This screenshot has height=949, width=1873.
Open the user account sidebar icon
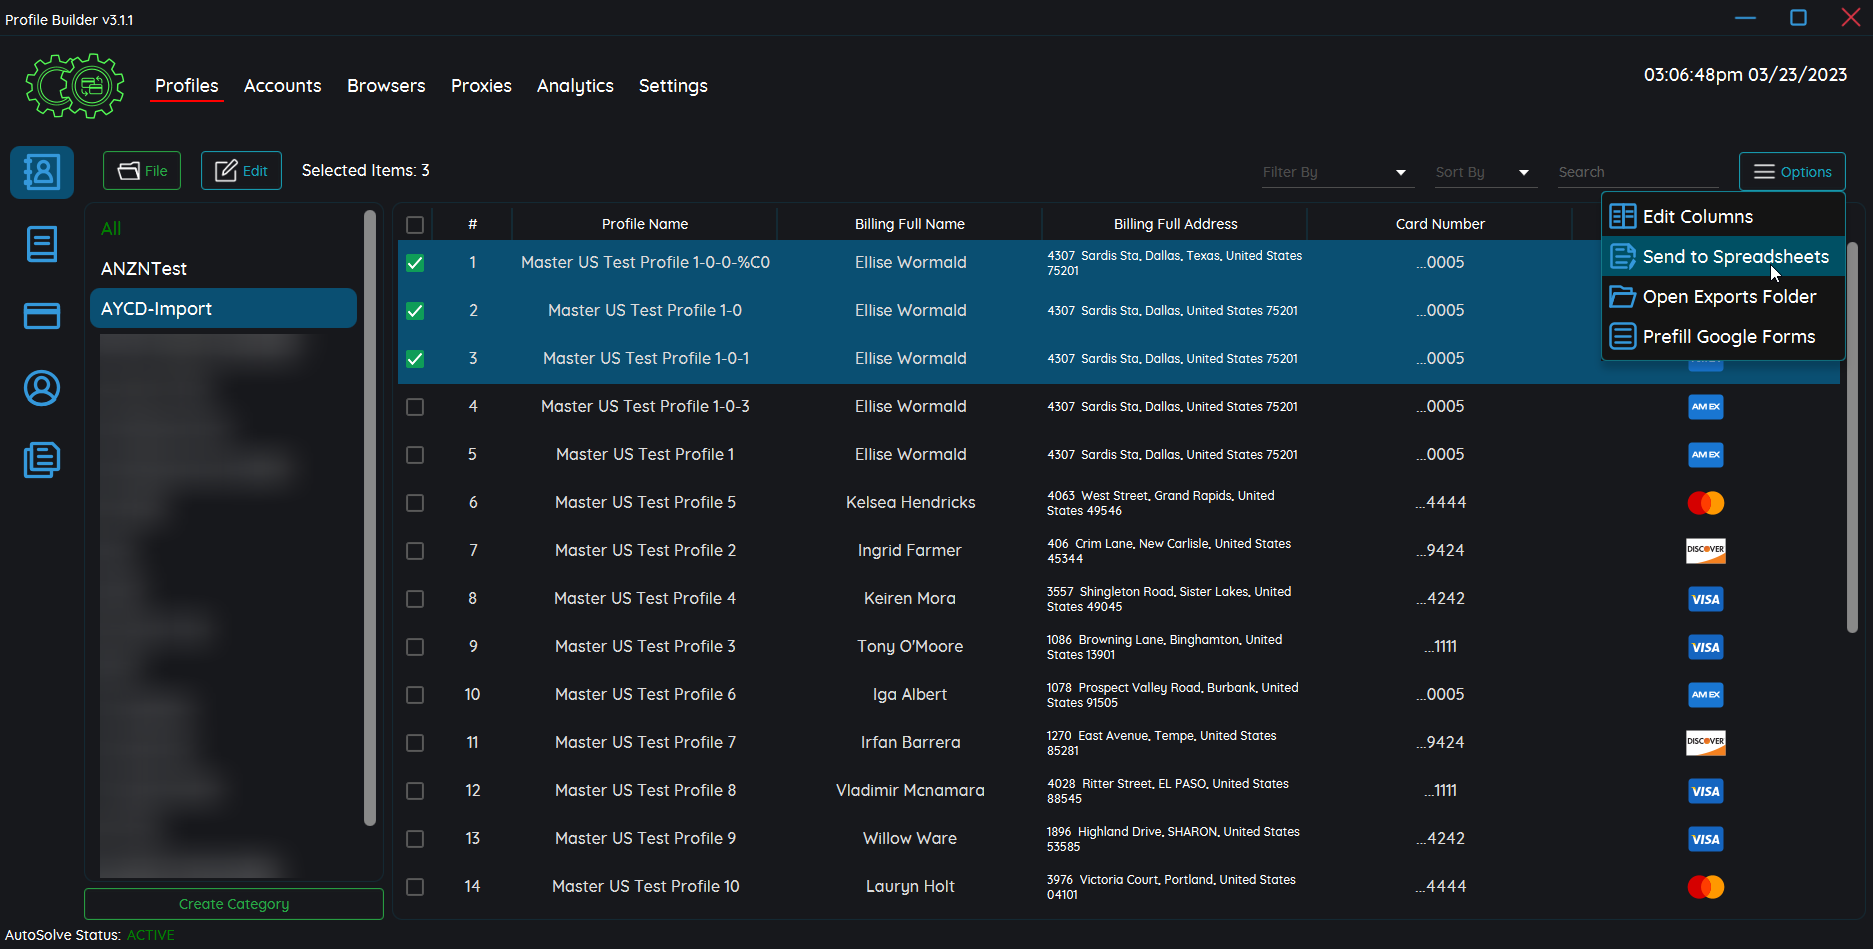[42, 388]
